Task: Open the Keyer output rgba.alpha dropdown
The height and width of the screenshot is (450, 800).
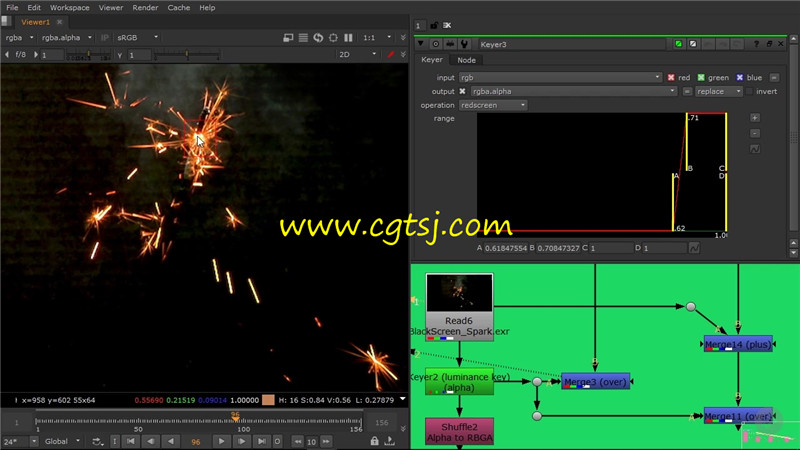Action: click(573, 91)
